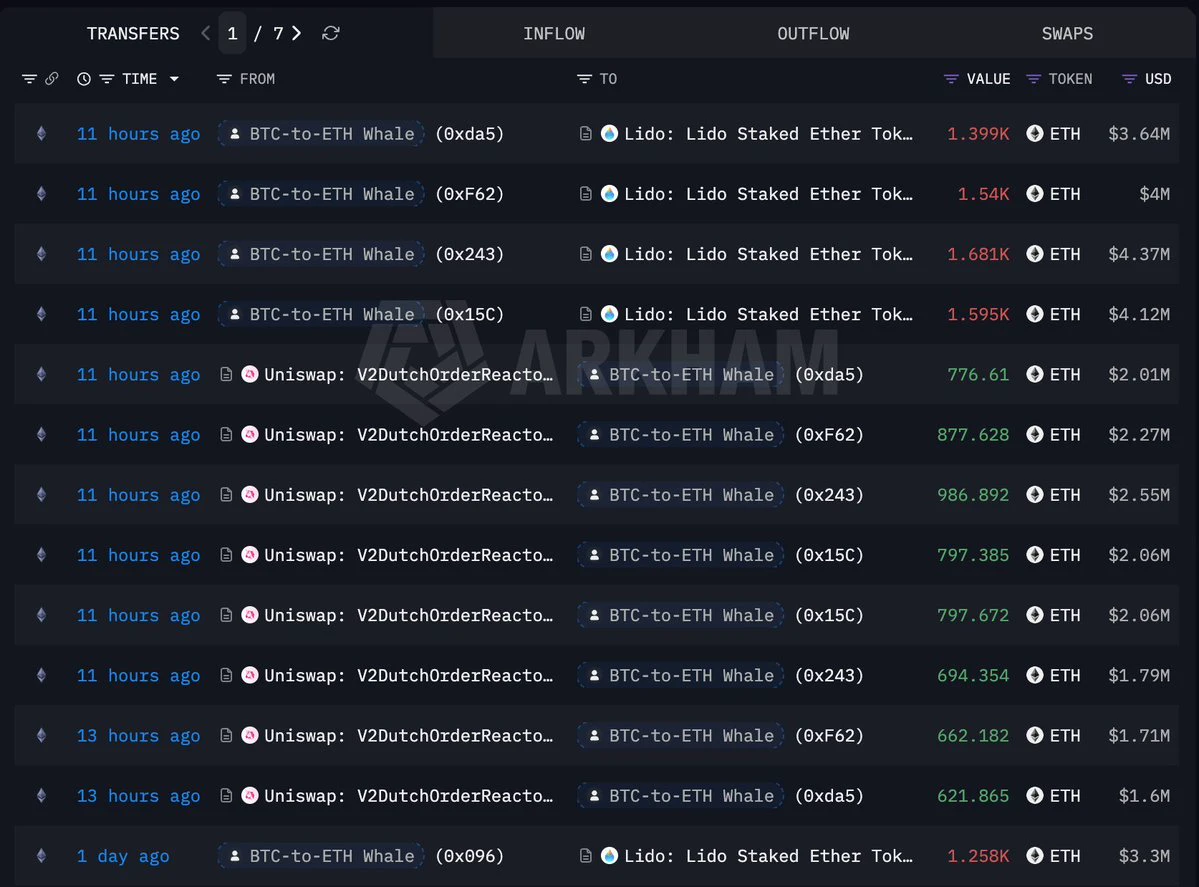The image size is (1199, 887).
Task: Open BTC-to-ETH Whale sender tag (0x243) in 1.681K row
Action: [321, 254]
